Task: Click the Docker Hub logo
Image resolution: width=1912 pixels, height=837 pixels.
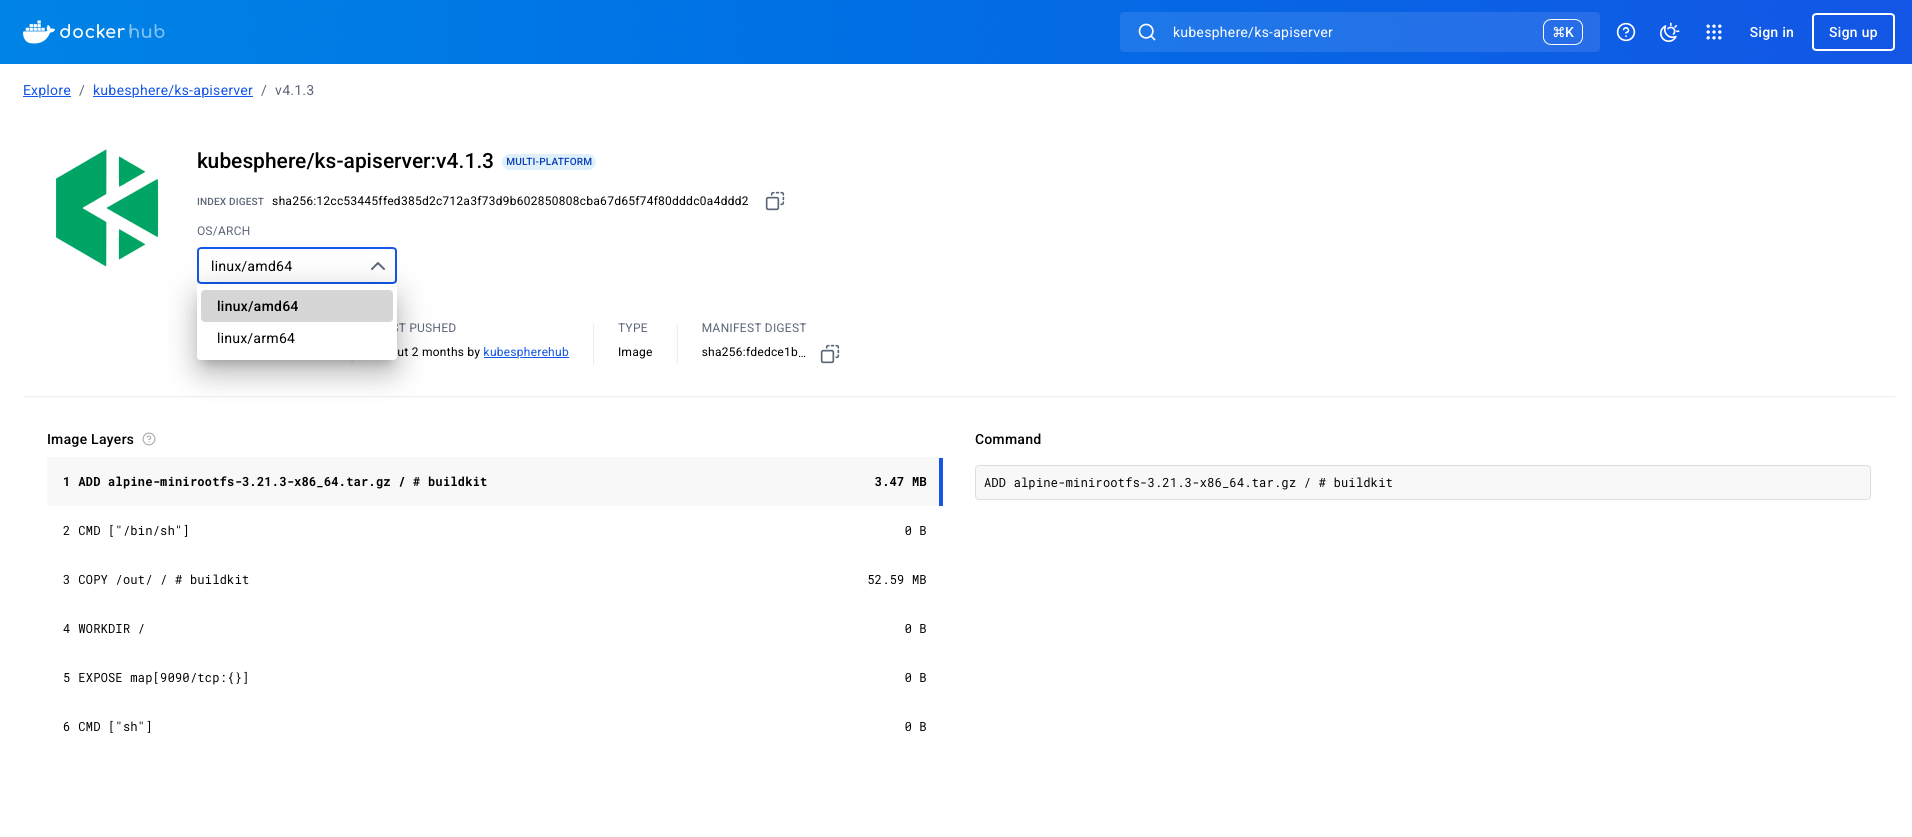Action: 94,32
